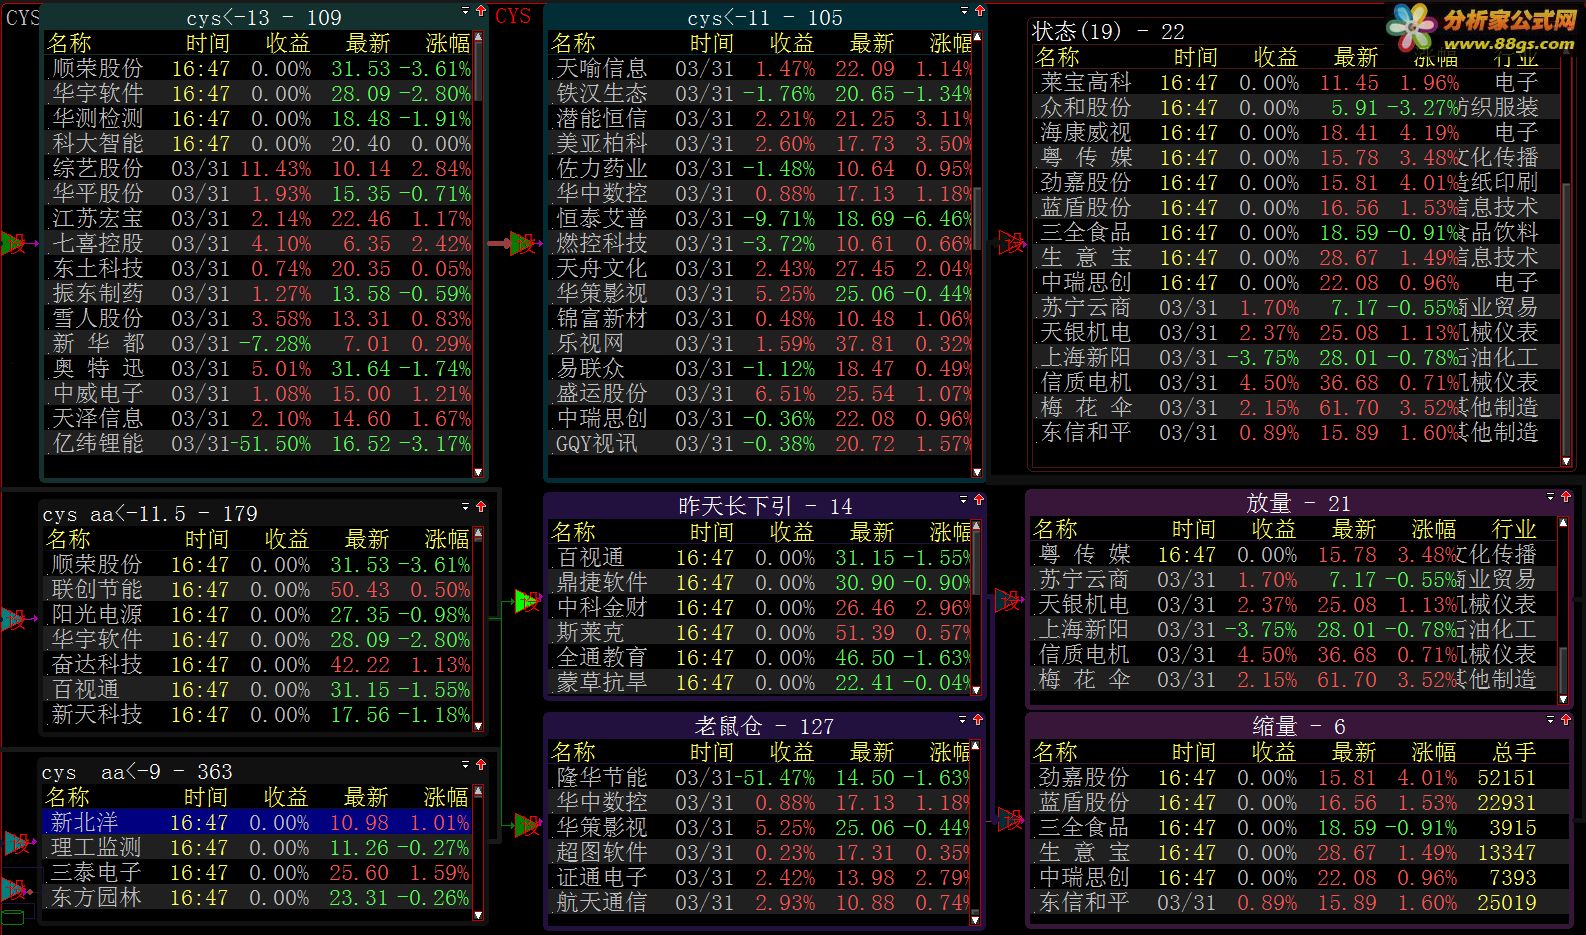Click scroll-down arrow in cys<-13 panel
The height and width of the screenshot is (935, 1586).
pos(478,471)
